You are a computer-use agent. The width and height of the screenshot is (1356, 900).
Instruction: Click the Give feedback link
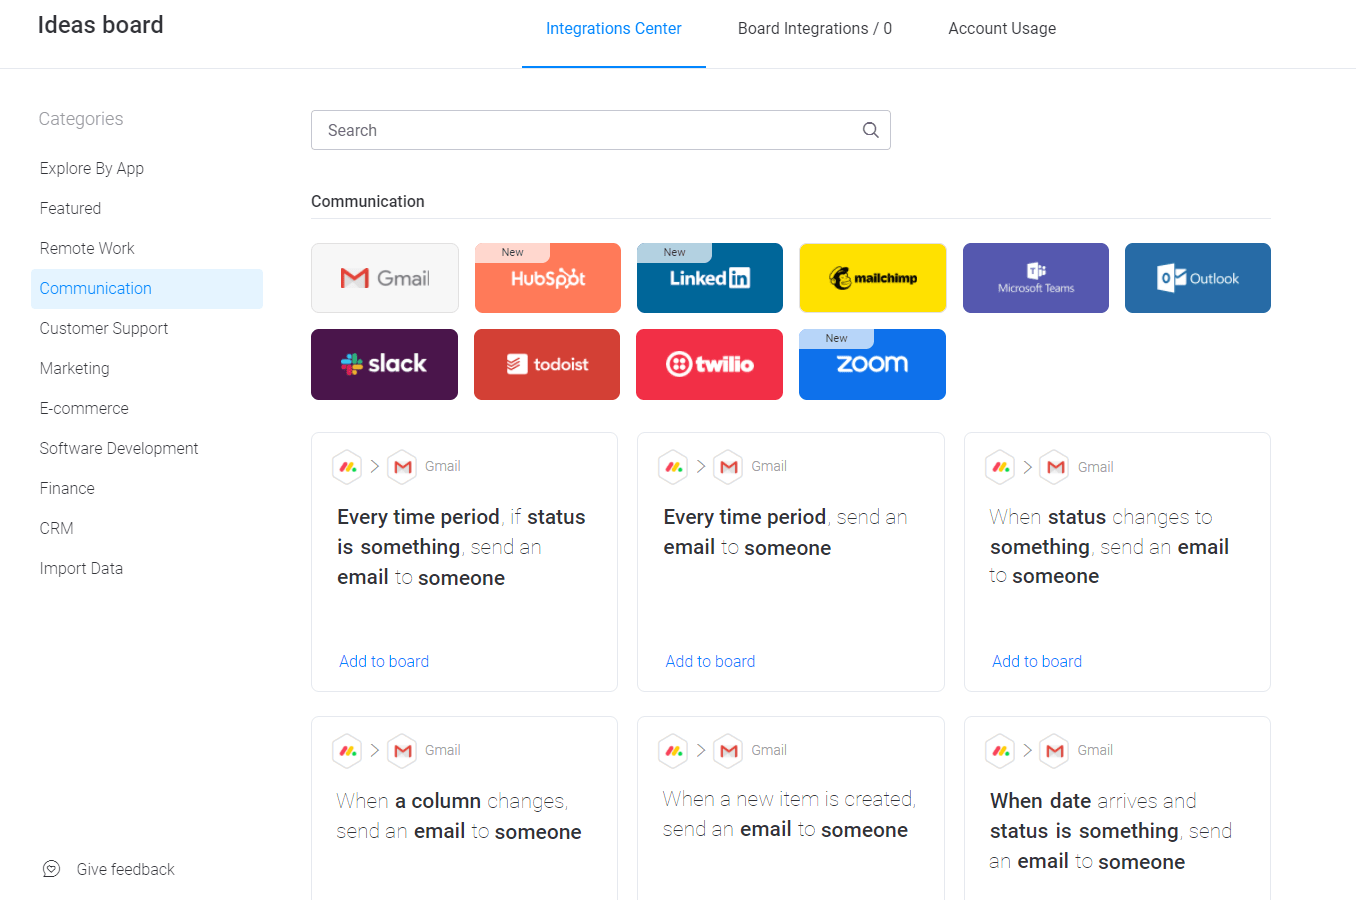coord(125,869)
